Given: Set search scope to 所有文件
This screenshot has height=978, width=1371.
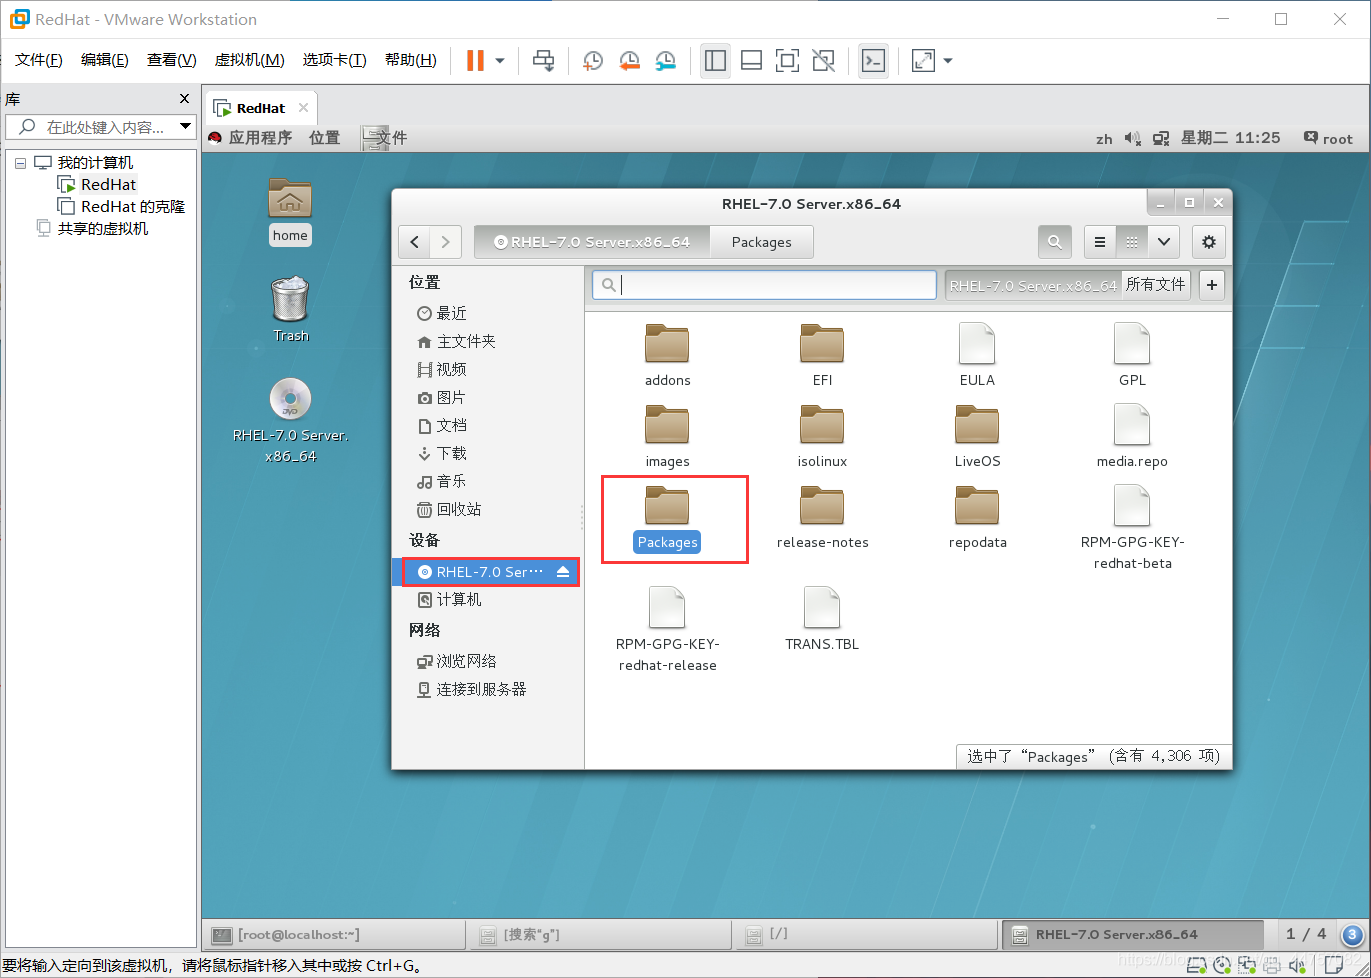Looking at the screenshot, I should point(1155,285).
